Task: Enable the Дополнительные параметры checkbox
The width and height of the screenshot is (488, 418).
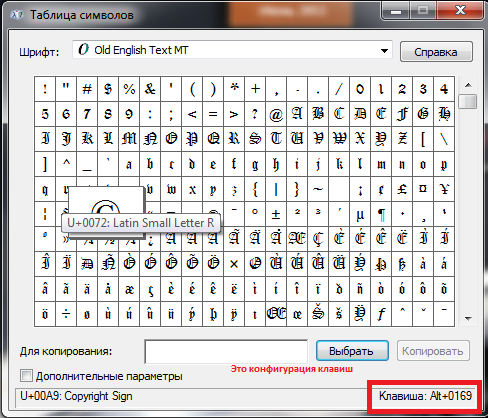Action: point(26,376)
